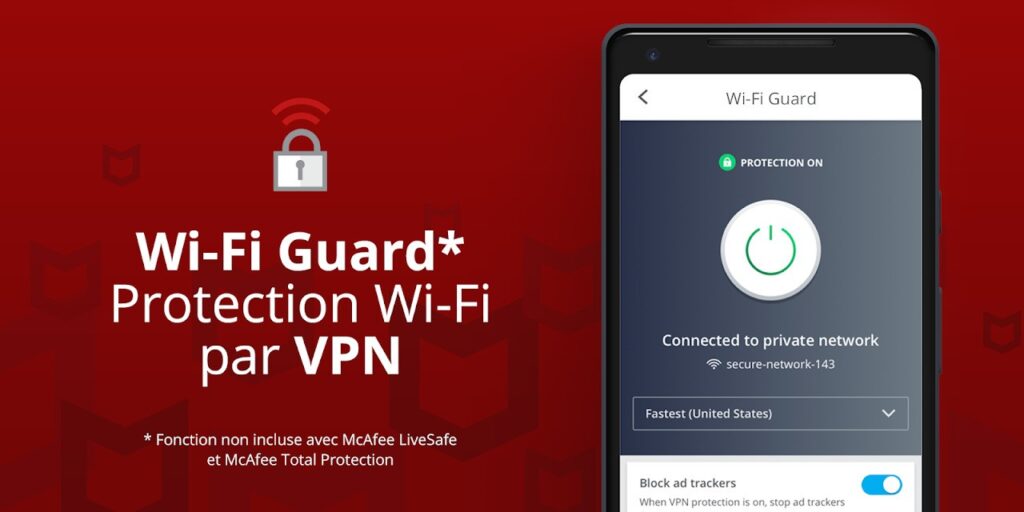Click the McAfee shield logo at far right
Image resolution: width=1024 pixels, height=512 pixels.
(x=1001, y=332)
